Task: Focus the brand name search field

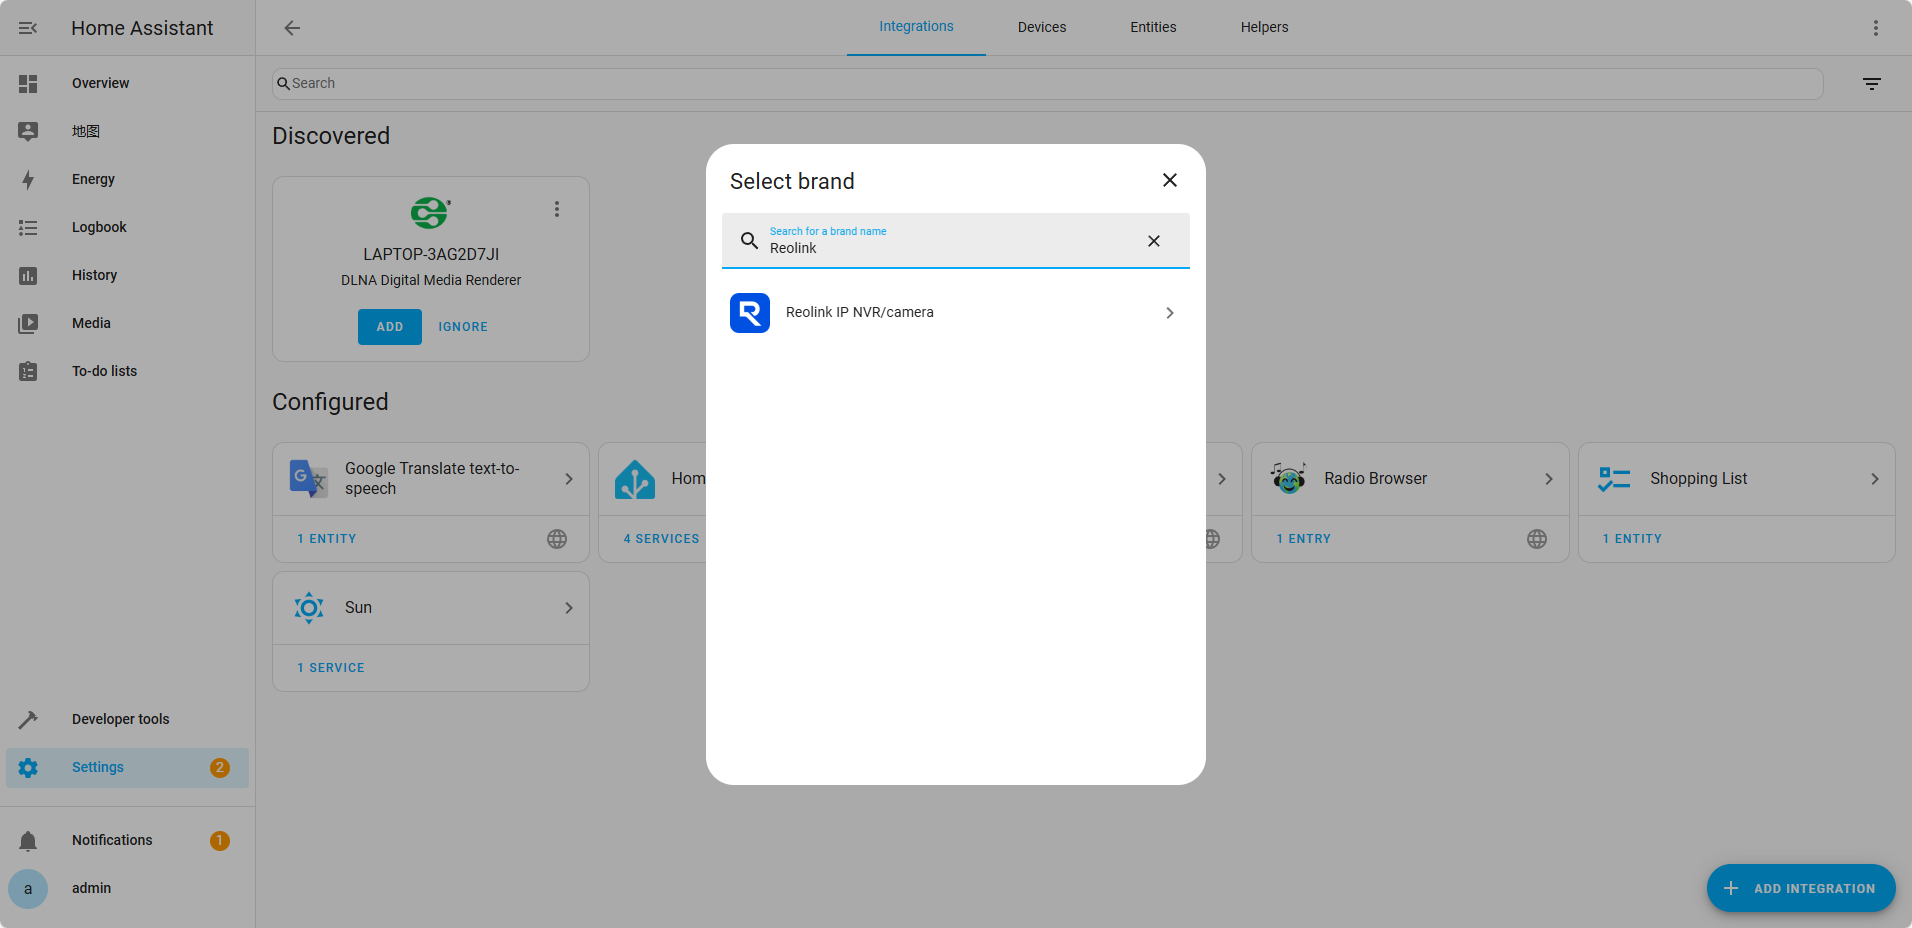Action: (x=955, y=241)
